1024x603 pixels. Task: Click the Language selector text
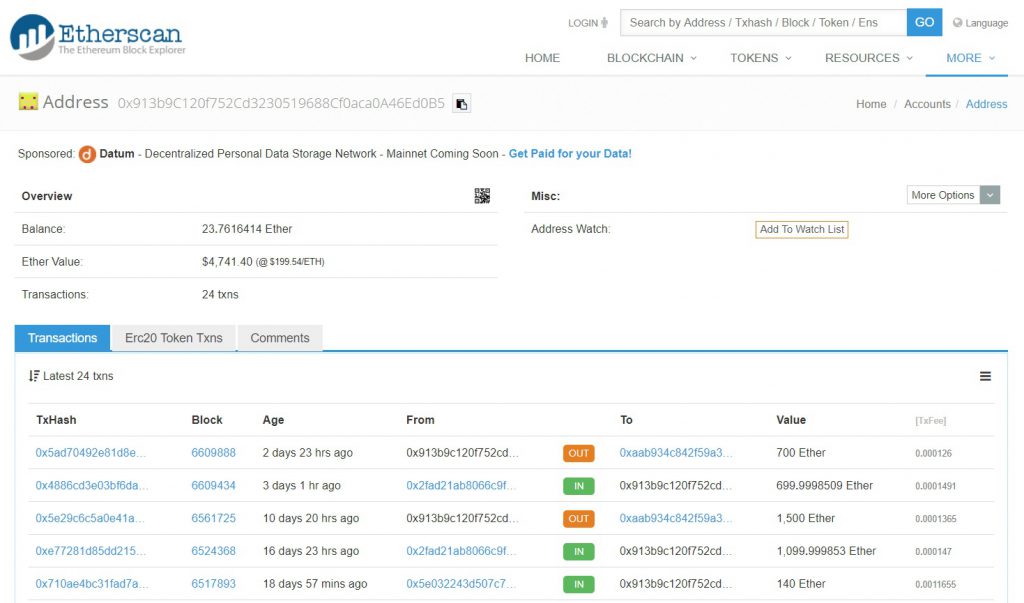[x=986, y=23]
